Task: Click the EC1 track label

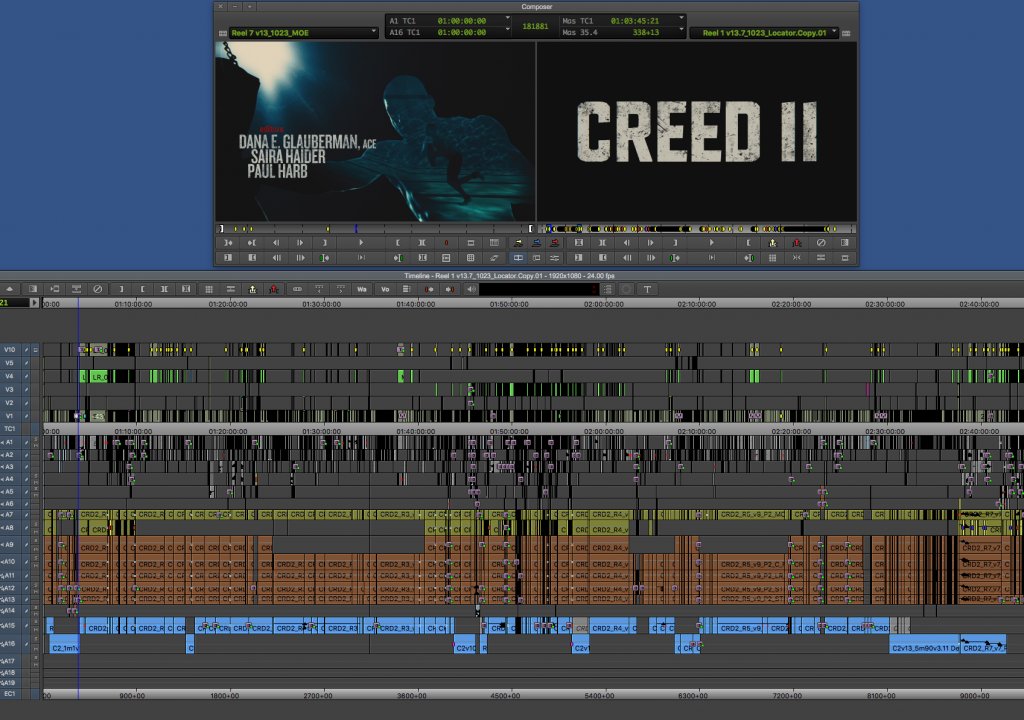Action: pyautogui.click(x=10, y=694)
